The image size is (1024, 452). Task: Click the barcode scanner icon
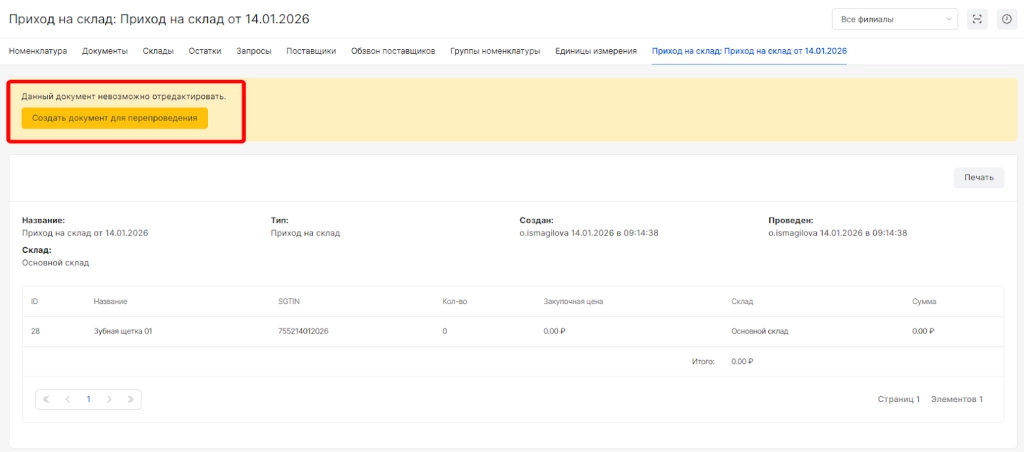click(977, 19)
